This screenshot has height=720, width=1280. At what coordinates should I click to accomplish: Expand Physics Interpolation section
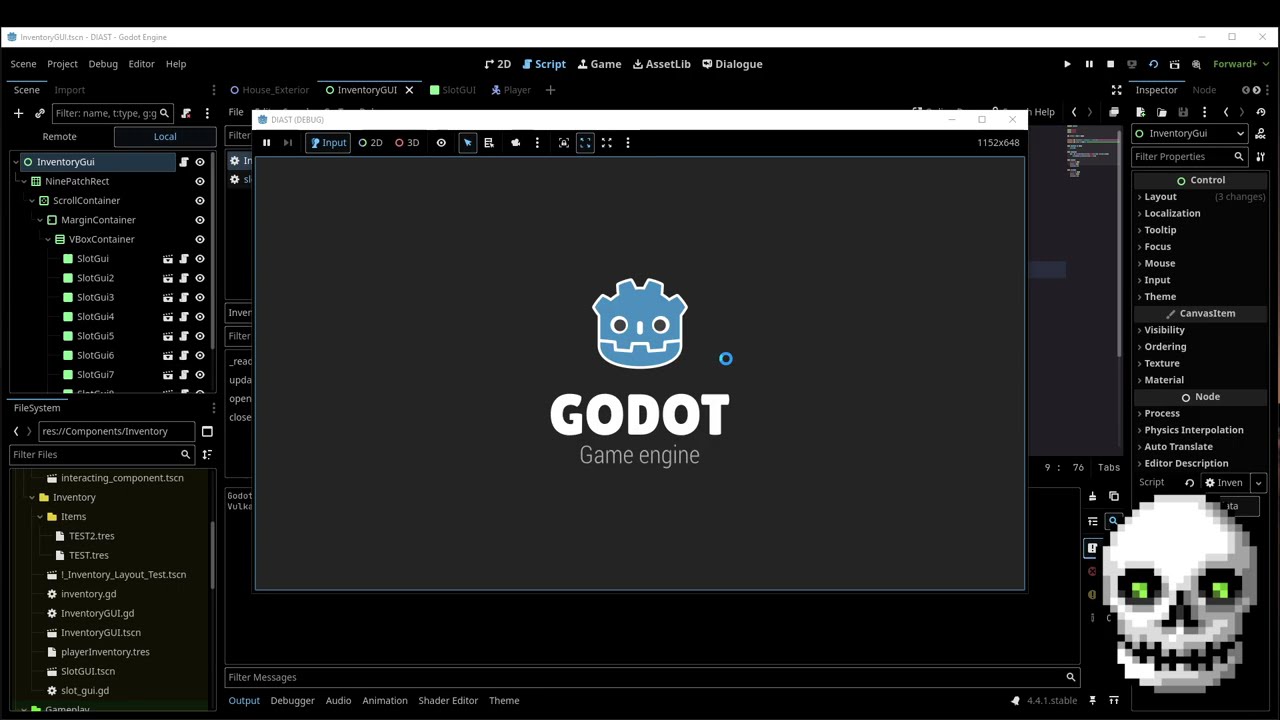1193,430
